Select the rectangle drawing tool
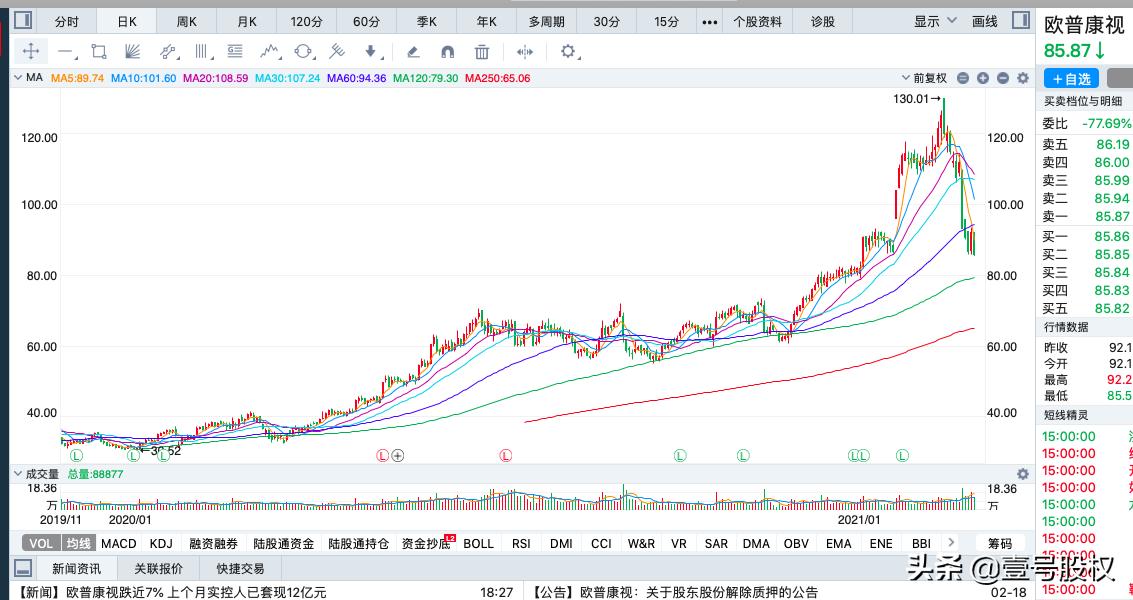The height and width of the screenshot is (600, 1133). (98, 53)
